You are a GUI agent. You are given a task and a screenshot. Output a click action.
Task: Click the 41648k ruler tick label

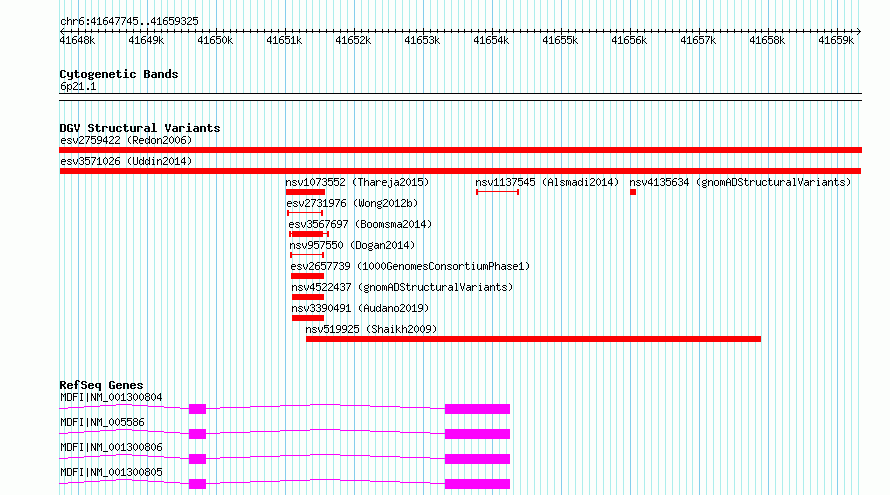77,40
